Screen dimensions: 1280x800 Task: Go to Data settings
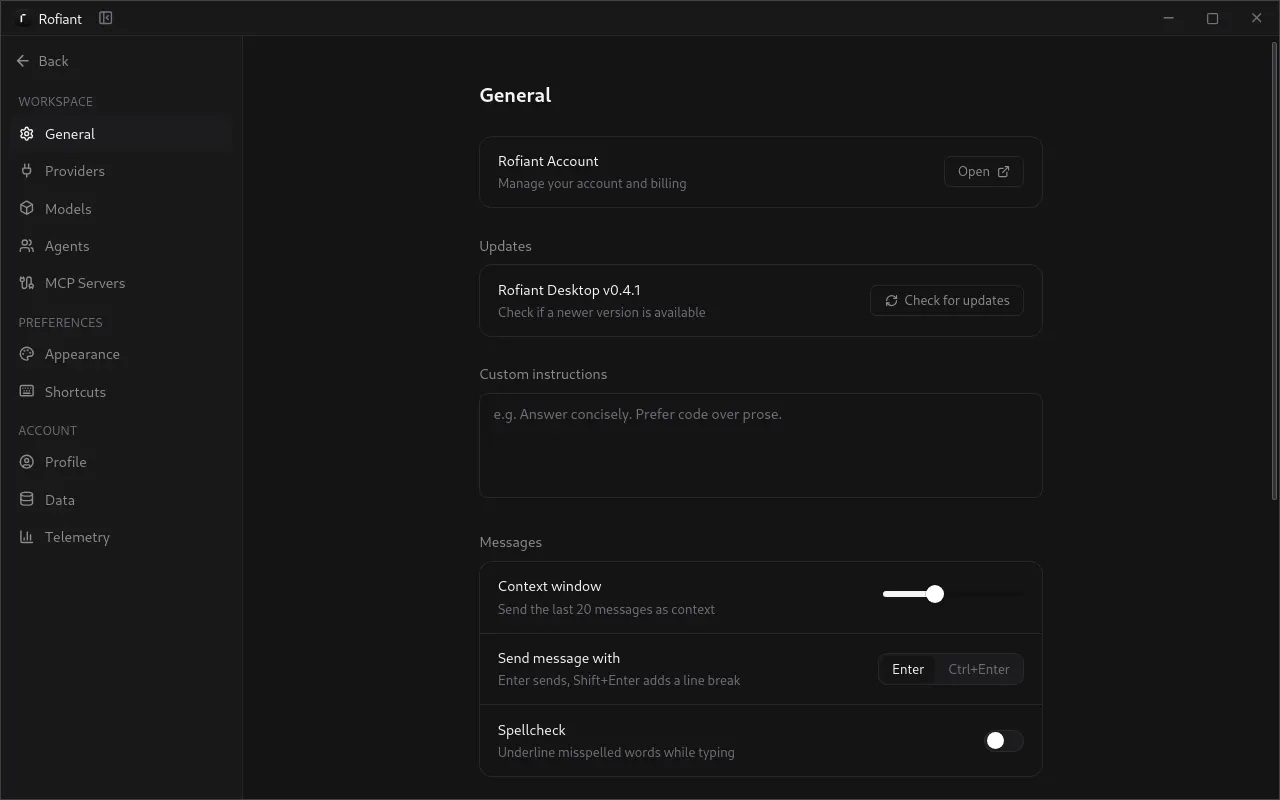pos(121,500)
